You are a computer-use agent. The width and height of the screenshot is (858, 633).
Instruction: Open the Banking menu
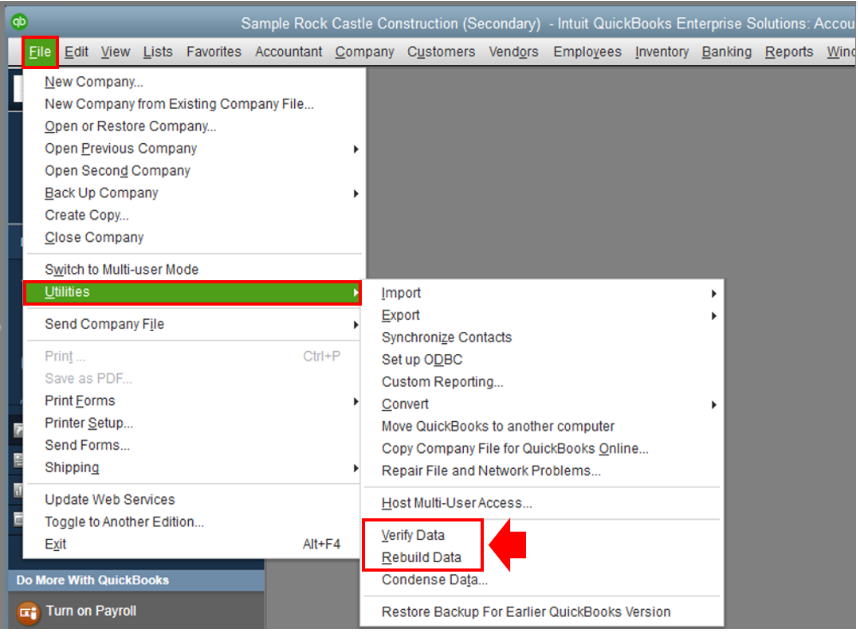pos(727,52)
